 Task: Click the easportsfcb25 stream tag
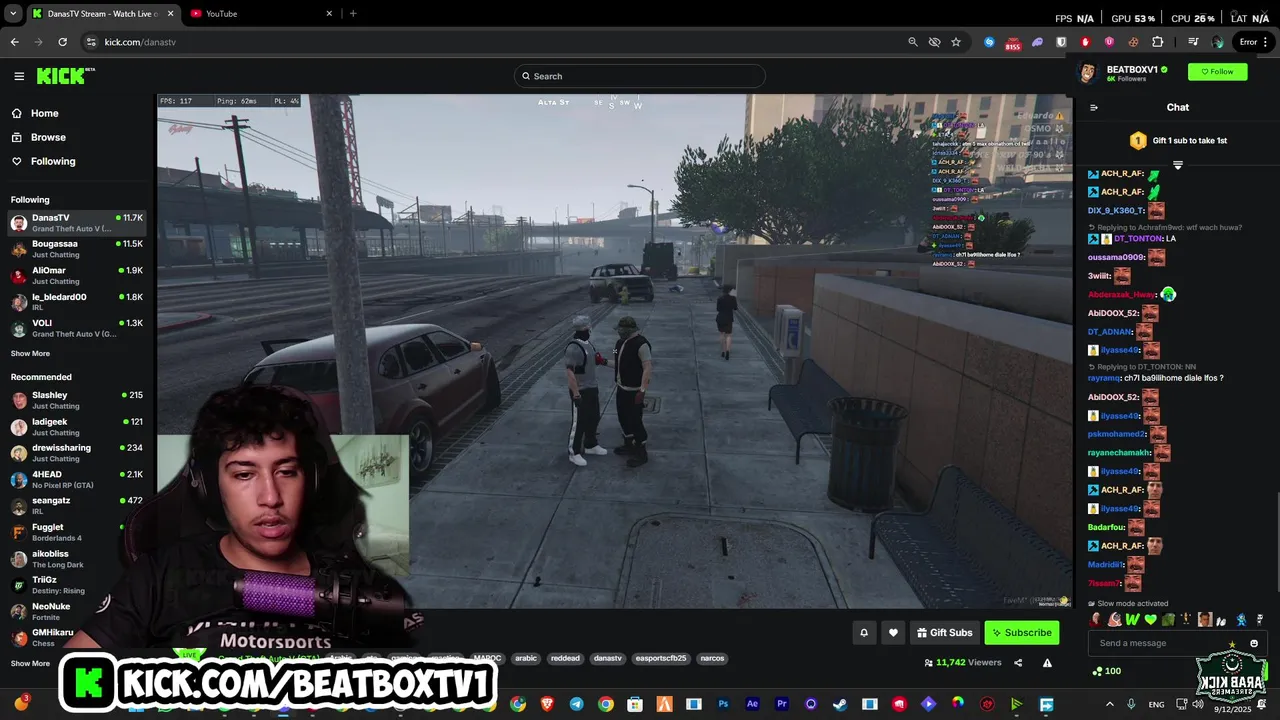[x=662, y=658]
